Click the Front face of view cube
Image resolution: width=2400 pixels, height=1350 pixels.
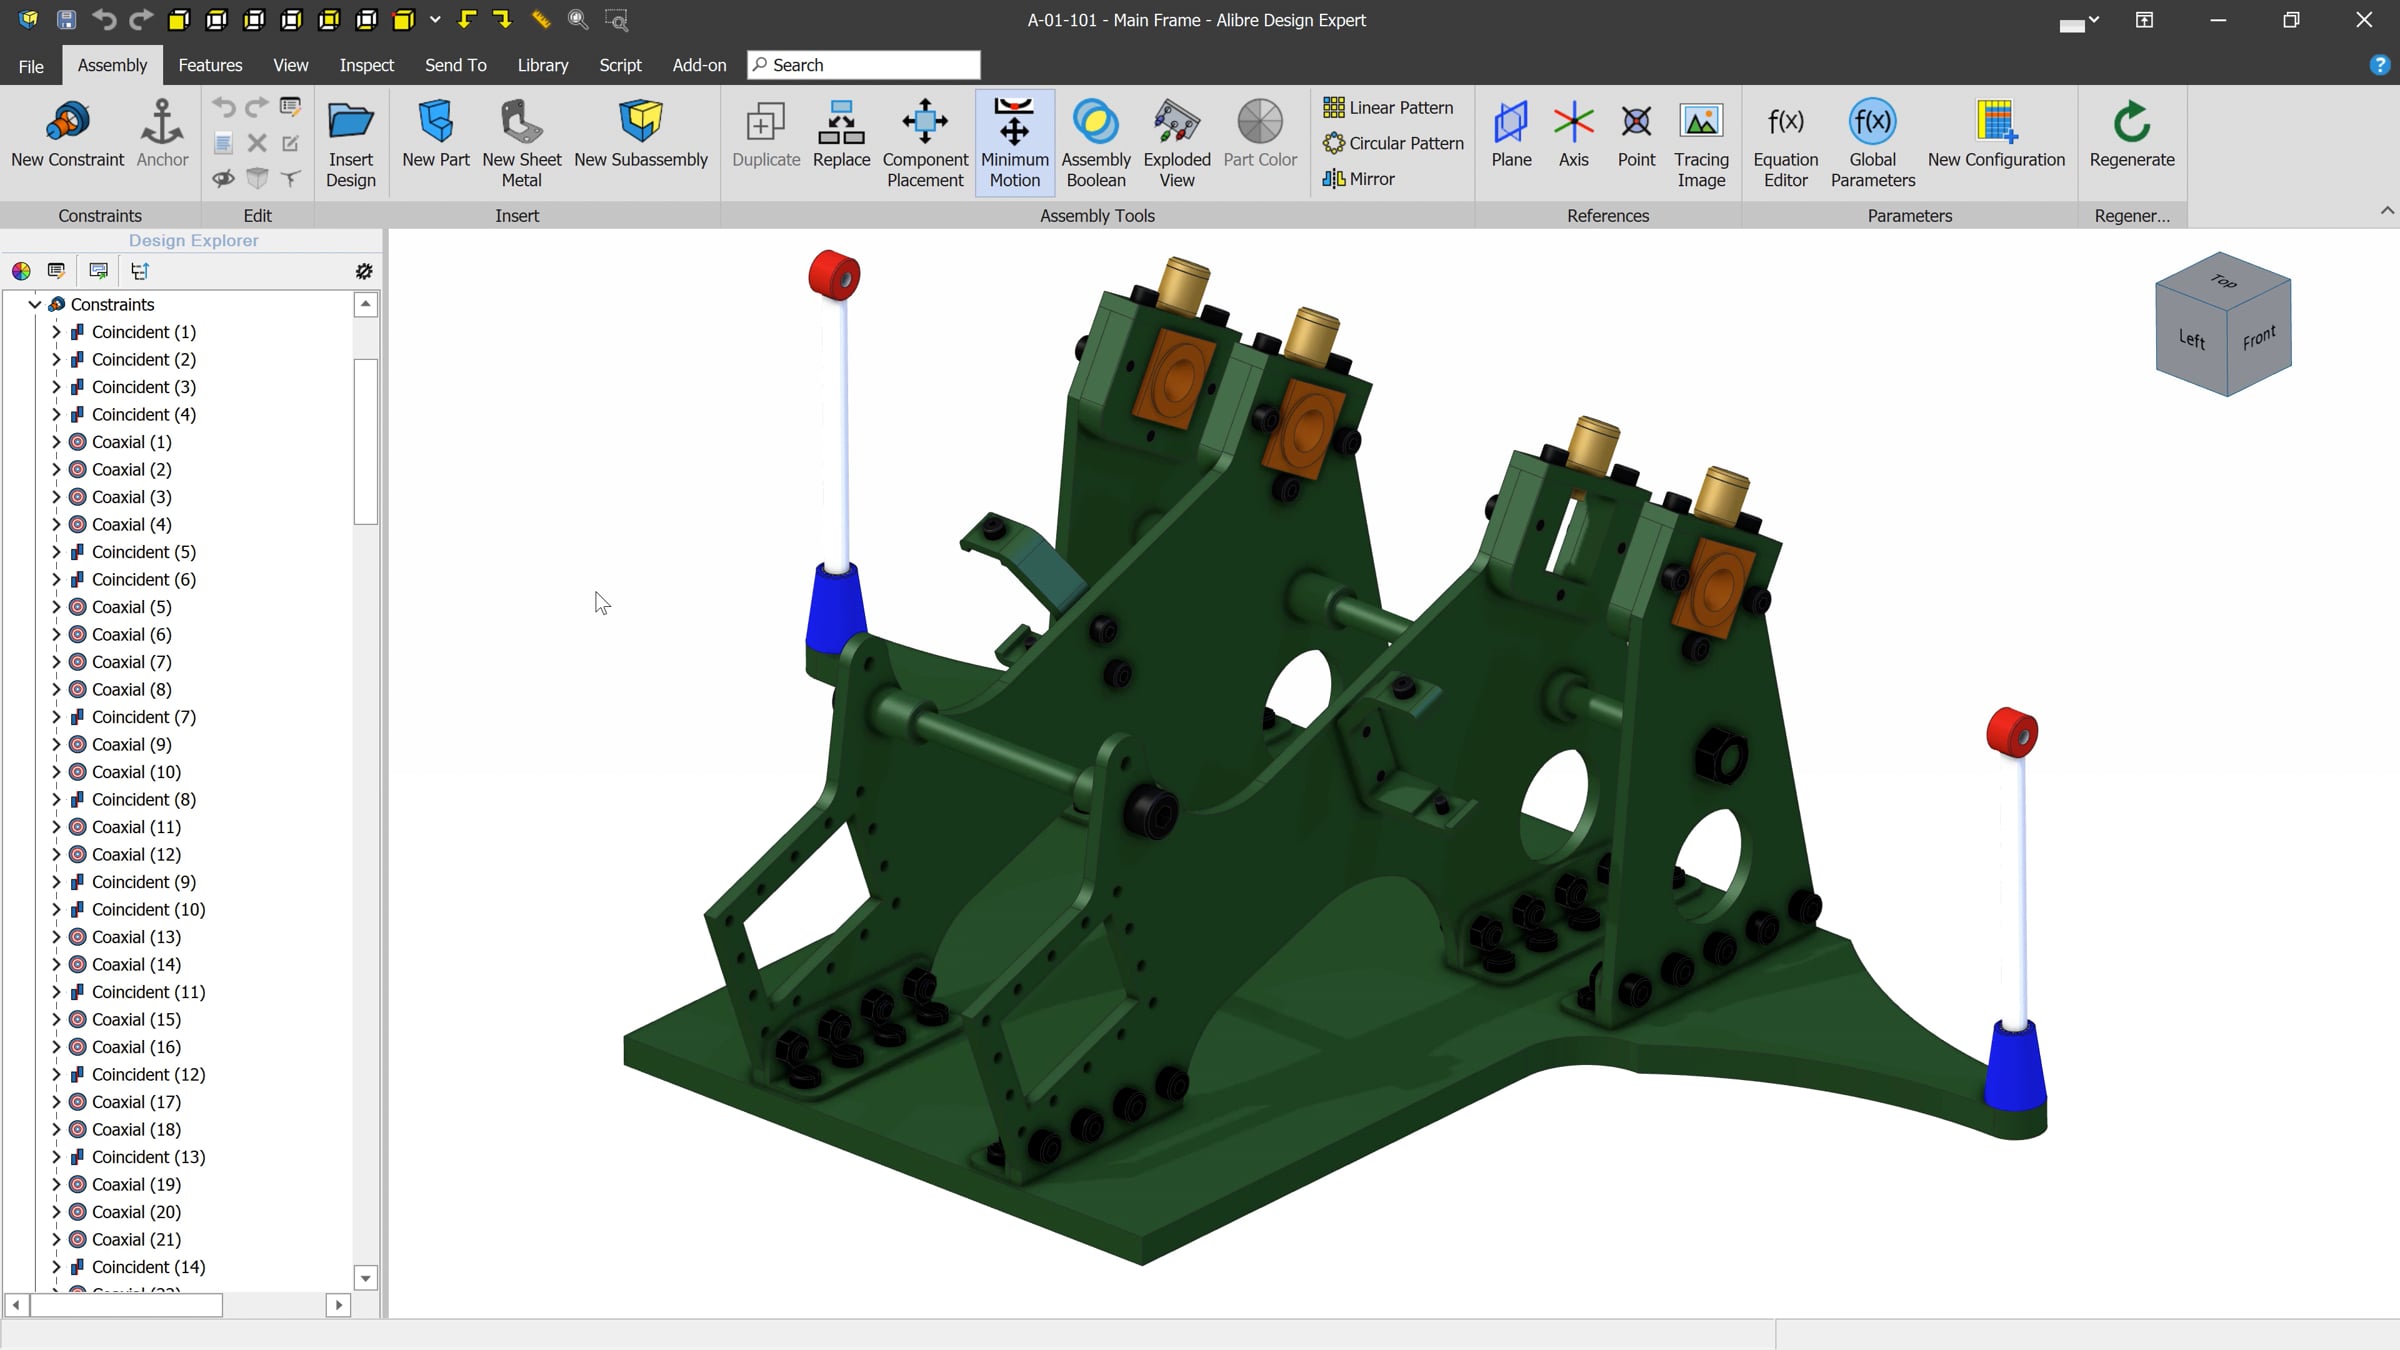click(2258, 340)
